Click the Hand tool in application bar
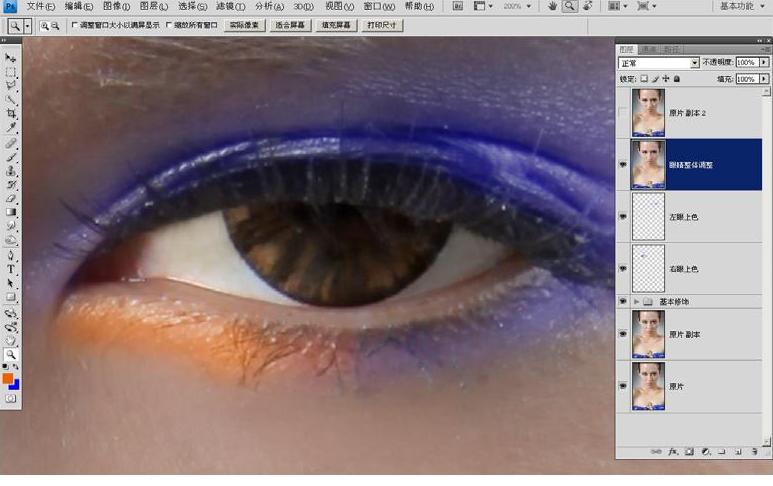773x486 pixels. 553,6
